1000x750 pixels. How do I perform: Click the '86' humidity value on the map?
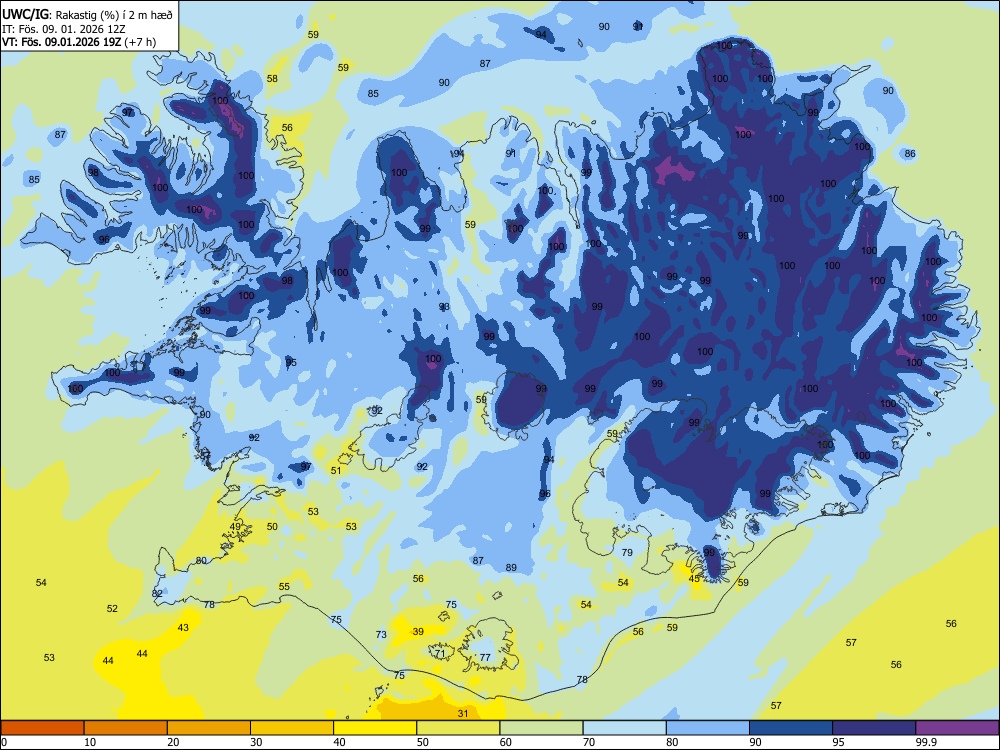(910, 154)
